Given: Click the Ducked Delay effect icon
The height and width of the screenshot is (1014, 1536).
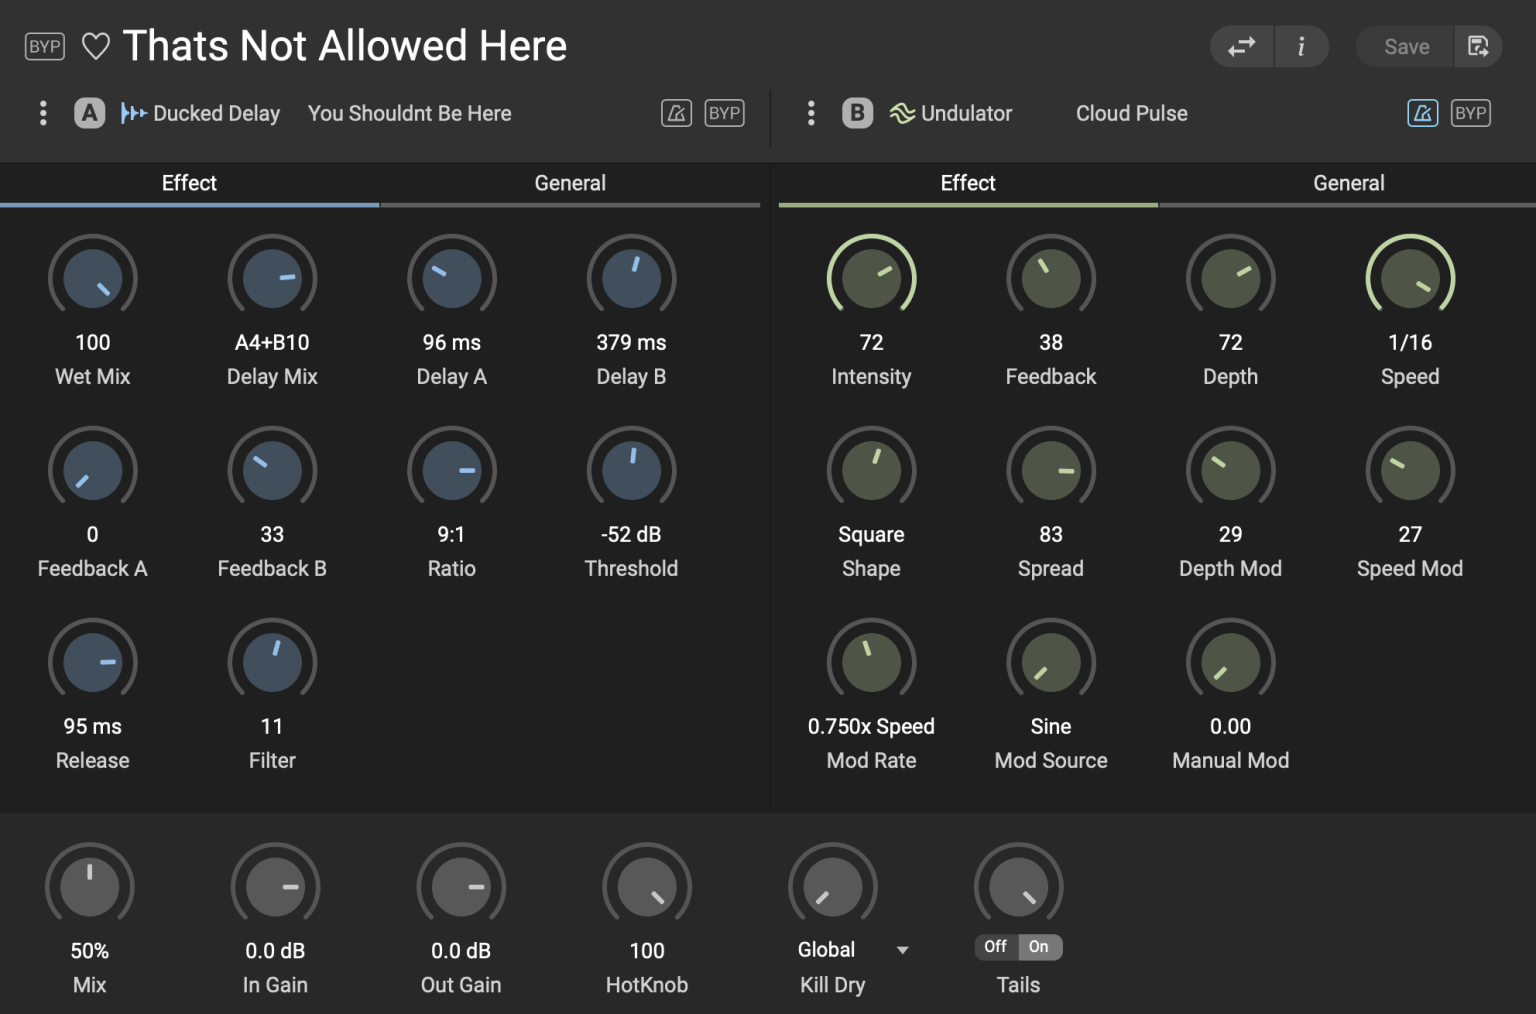Looking at the screenshot, I should (x=133, y=113).
